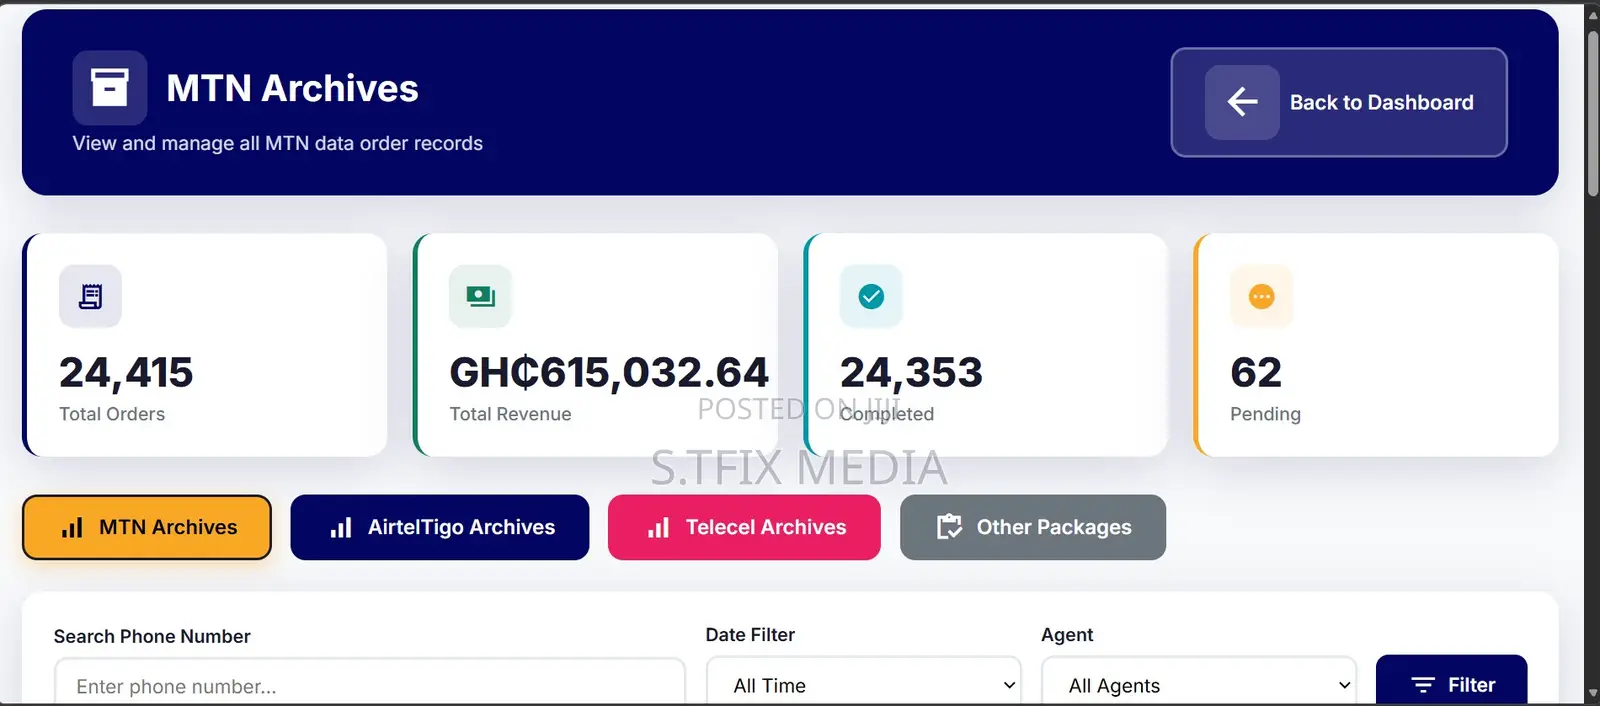Open the All Time date filter dropdown
The image size is (1600, 706).
(x=864, y=682)
